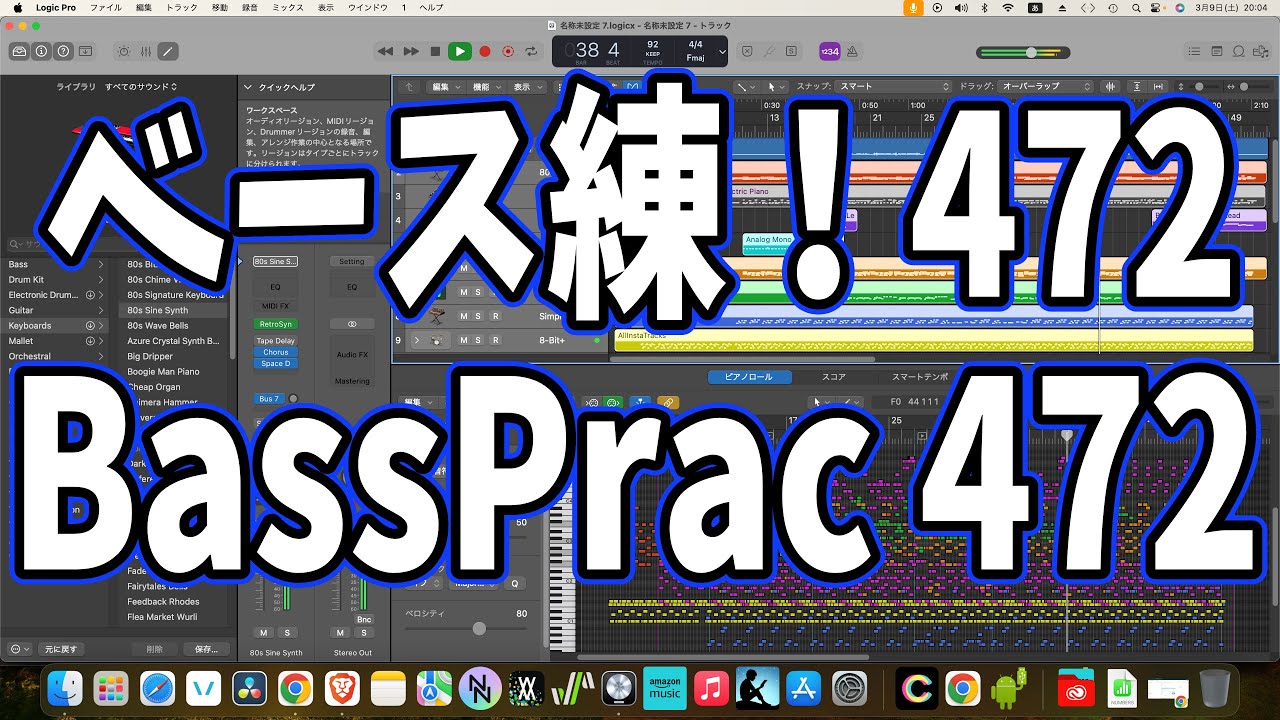Open the Snap mode dropdown

tap(893, 87)
